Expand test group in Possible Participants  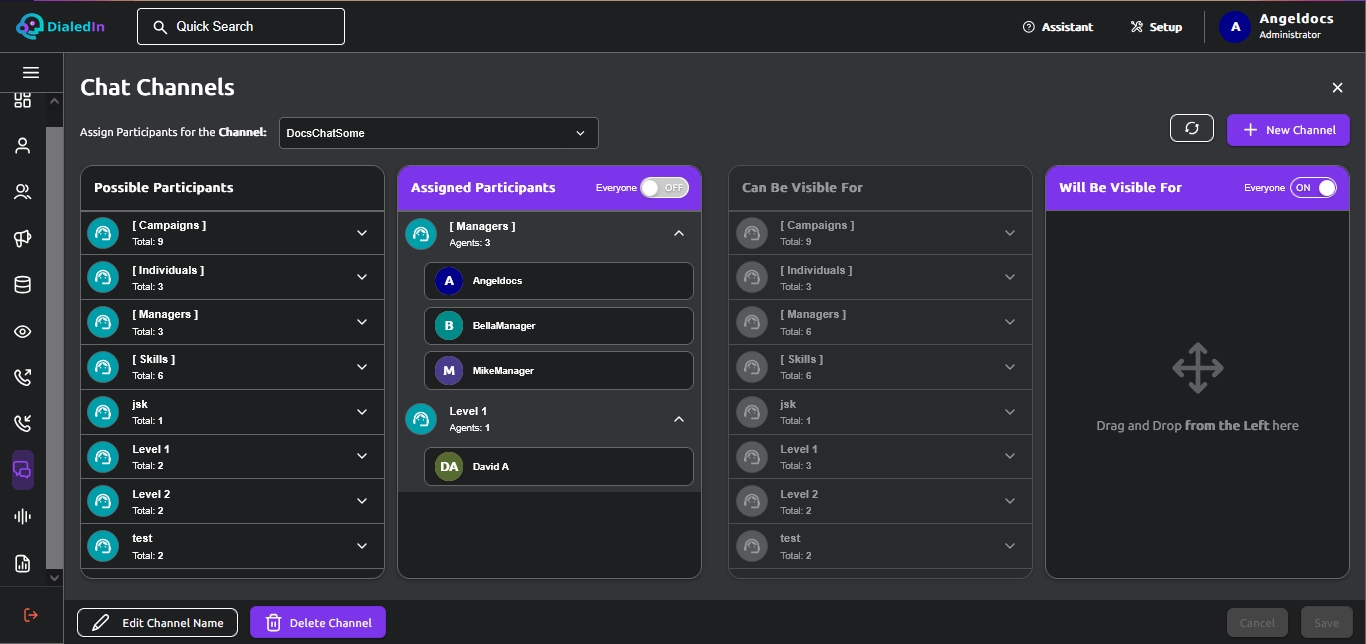[x=362, y=546]
